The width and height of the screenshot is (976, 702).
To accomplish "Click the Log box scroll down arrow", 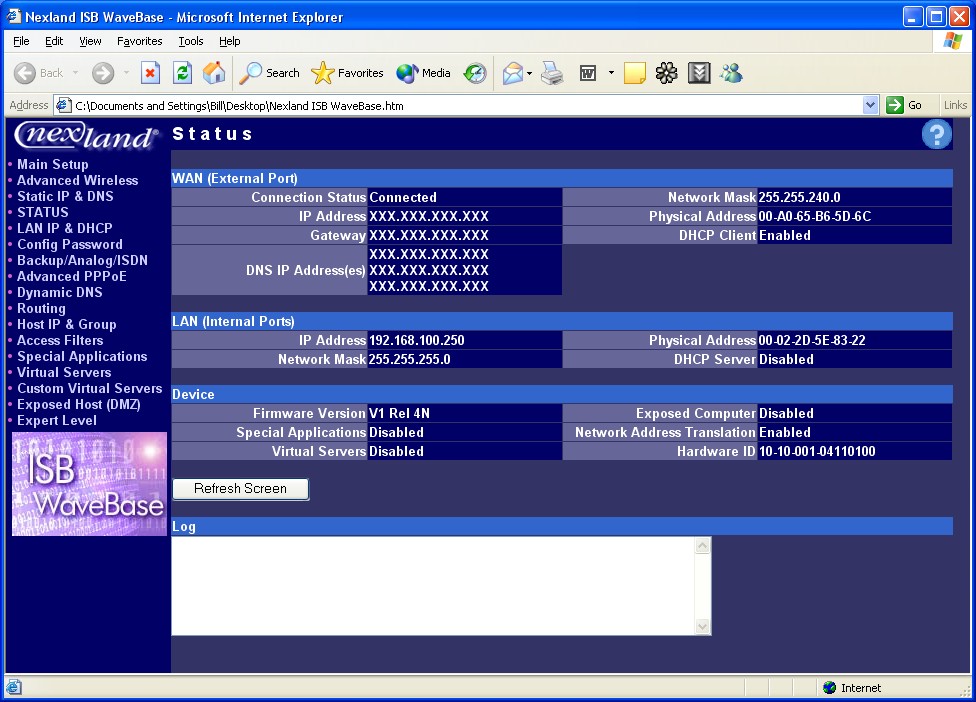I will coord(703,626).
